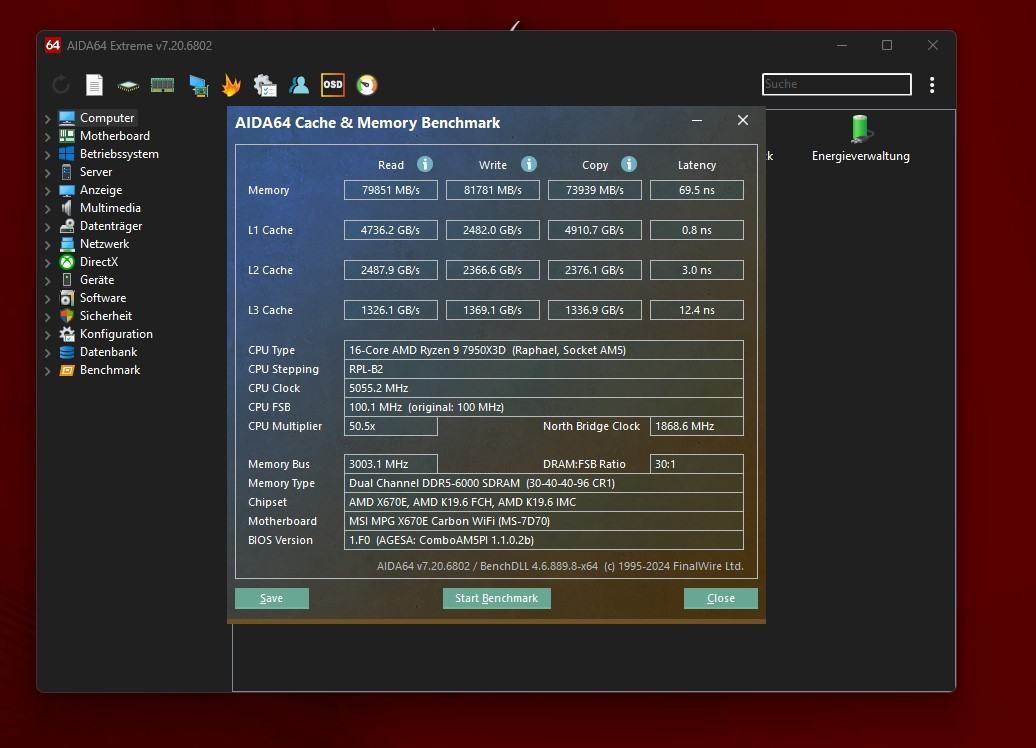The width and height of the screenshot is (1036, 748).
Task: Click the refresh arrow in the toolbar
Action: pos(61,85)
